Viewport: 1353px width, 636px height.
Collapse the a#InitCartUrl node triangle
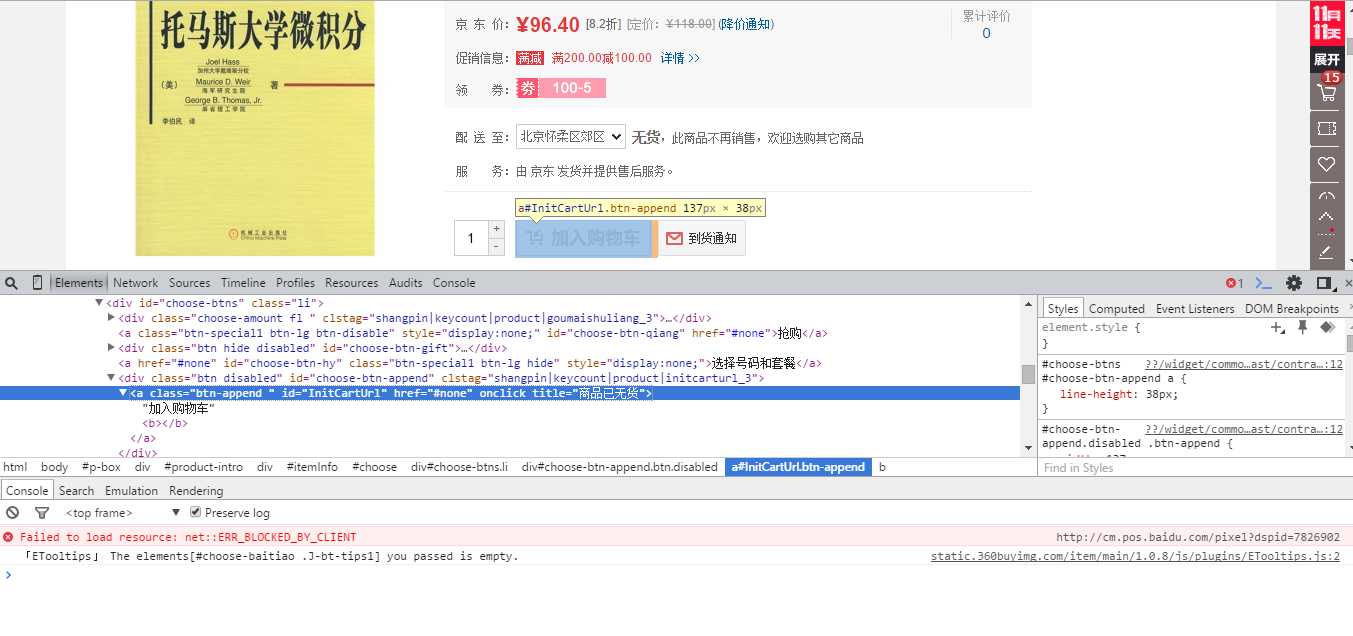pyautogui.click(x=123, y=393)
